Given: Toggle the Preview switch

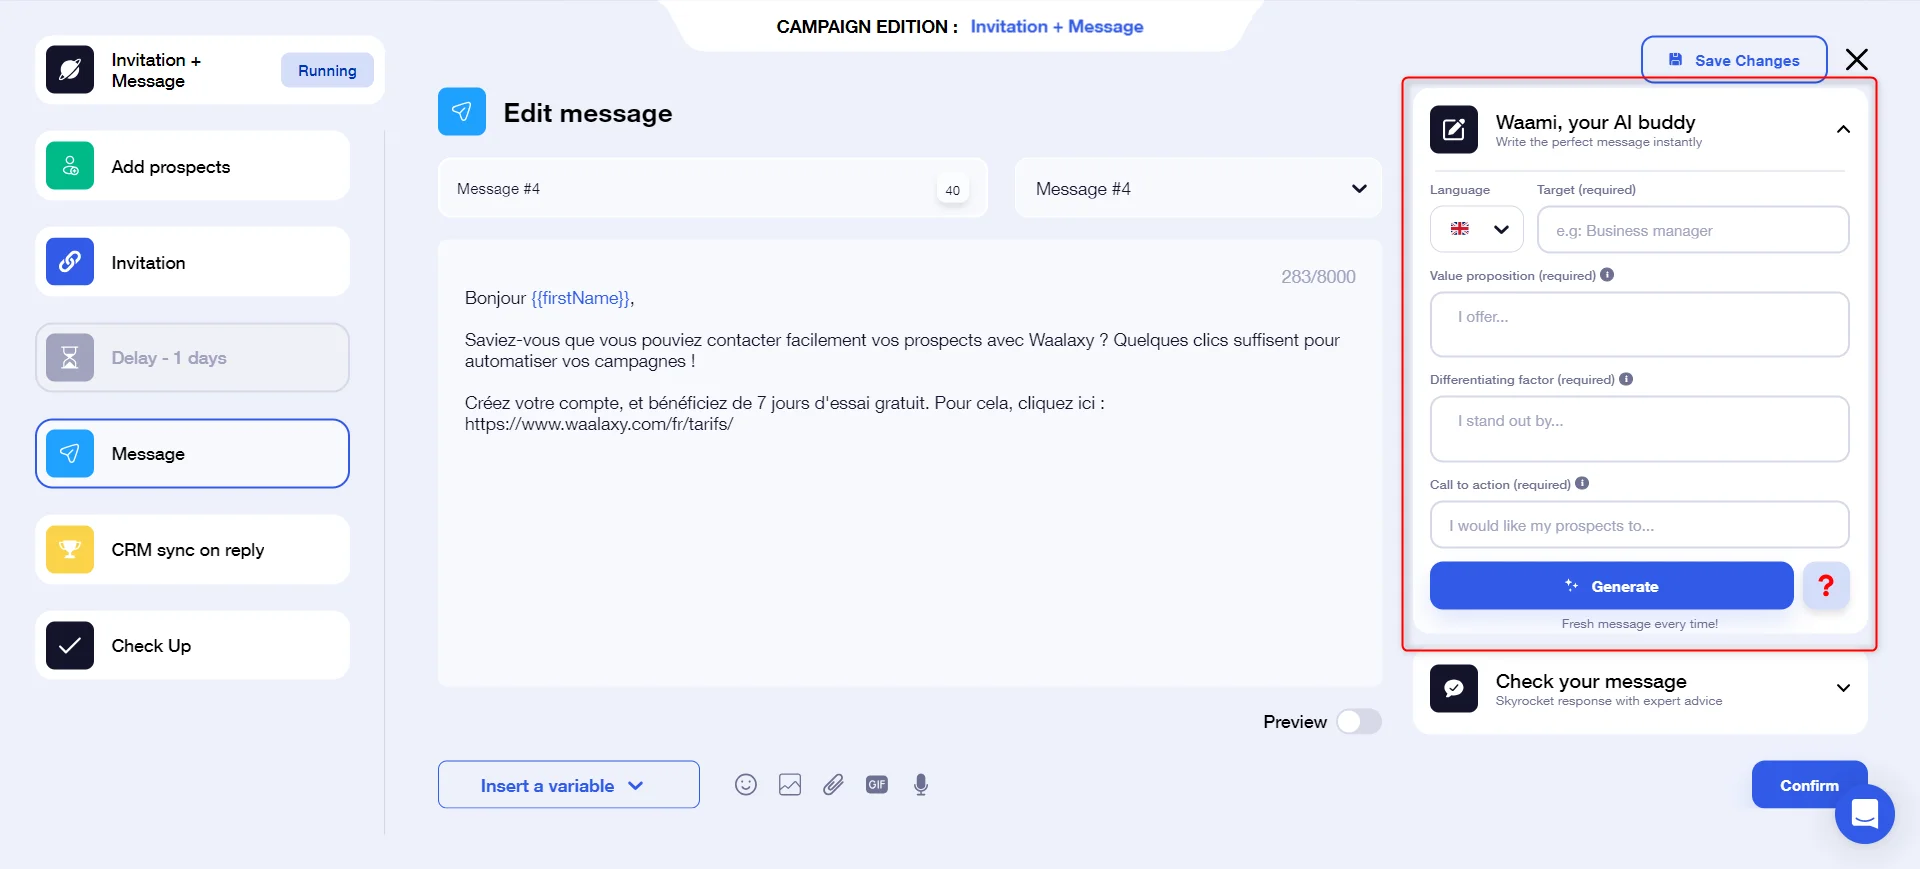Looking at the screenshot, I should click(1359, 722).
